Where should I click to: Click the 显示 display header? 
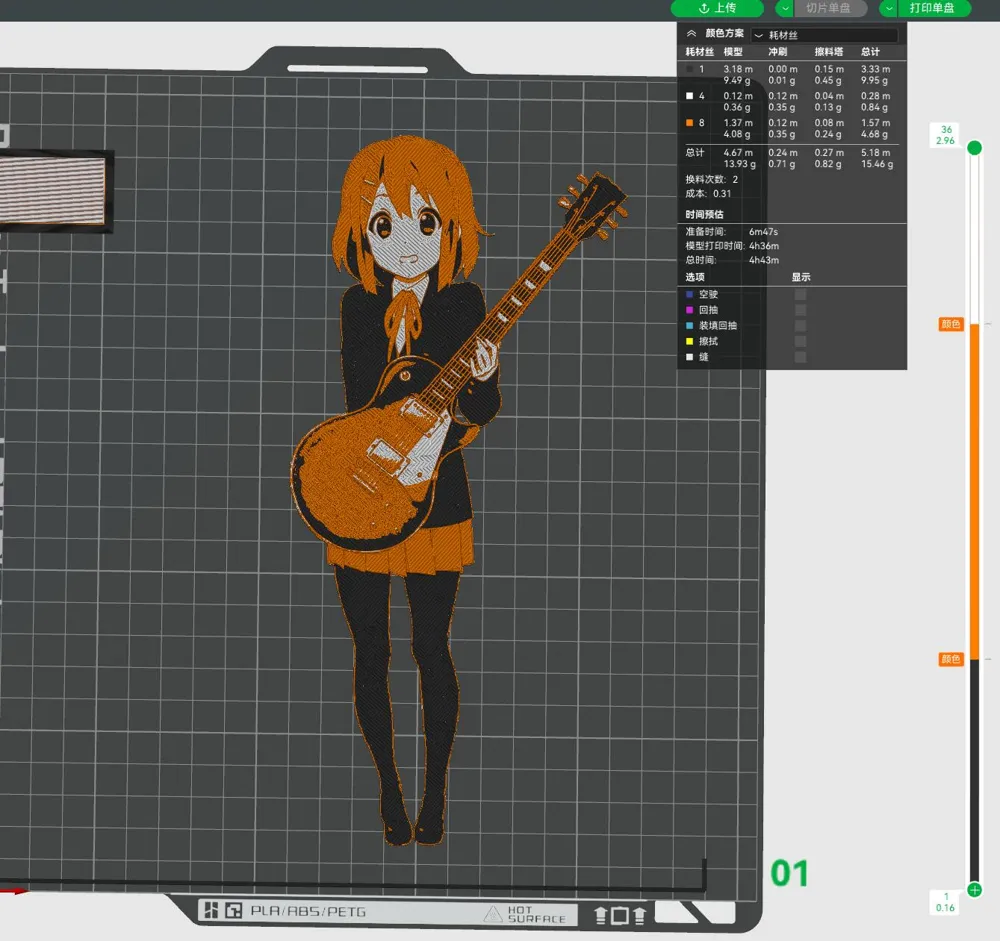pyautogui.click(x=801, y=277)
